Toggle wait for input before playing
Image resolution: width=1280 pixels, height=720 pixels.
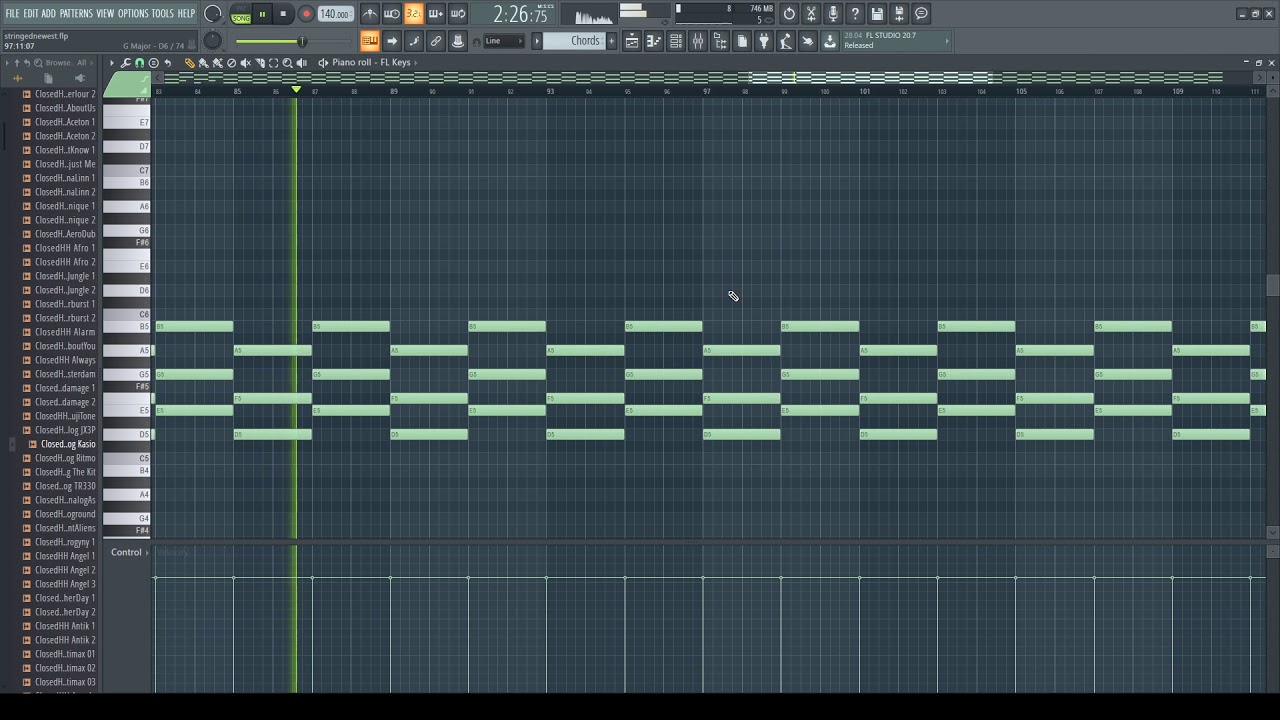[392, 14]
